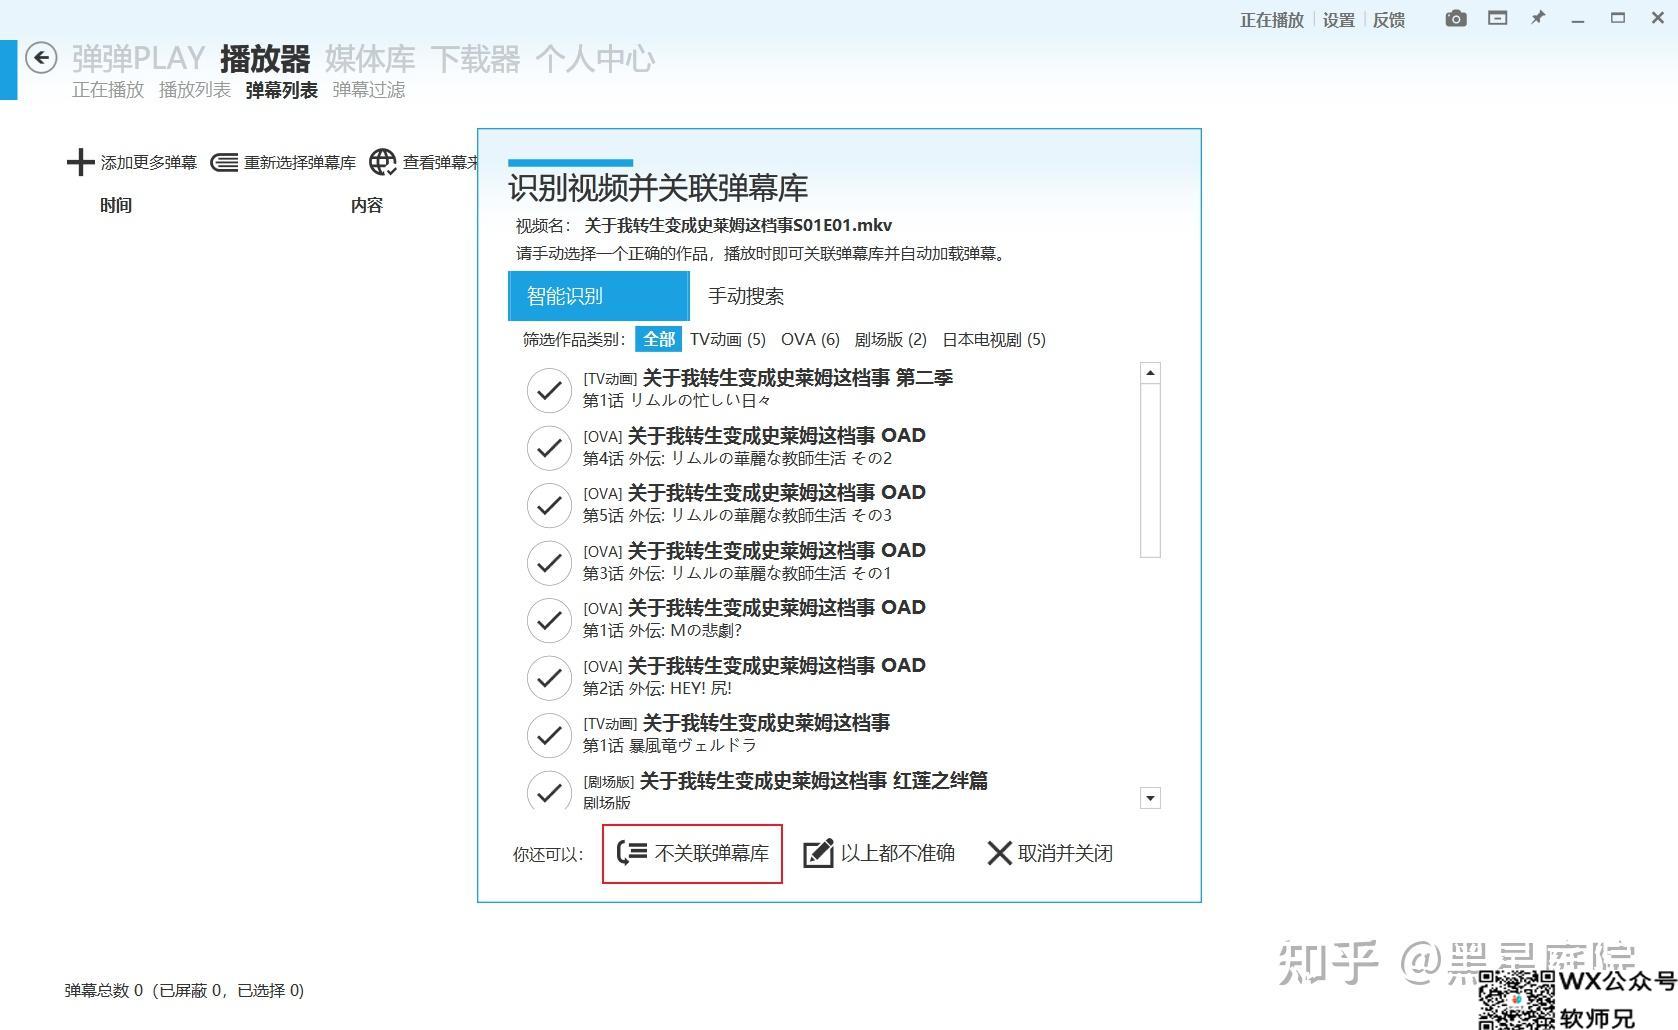1678x1030 pixels.
Task: Select the TV动画 暴風竜ヴェルドラ checkmark
Action: [x=549, y=735]
